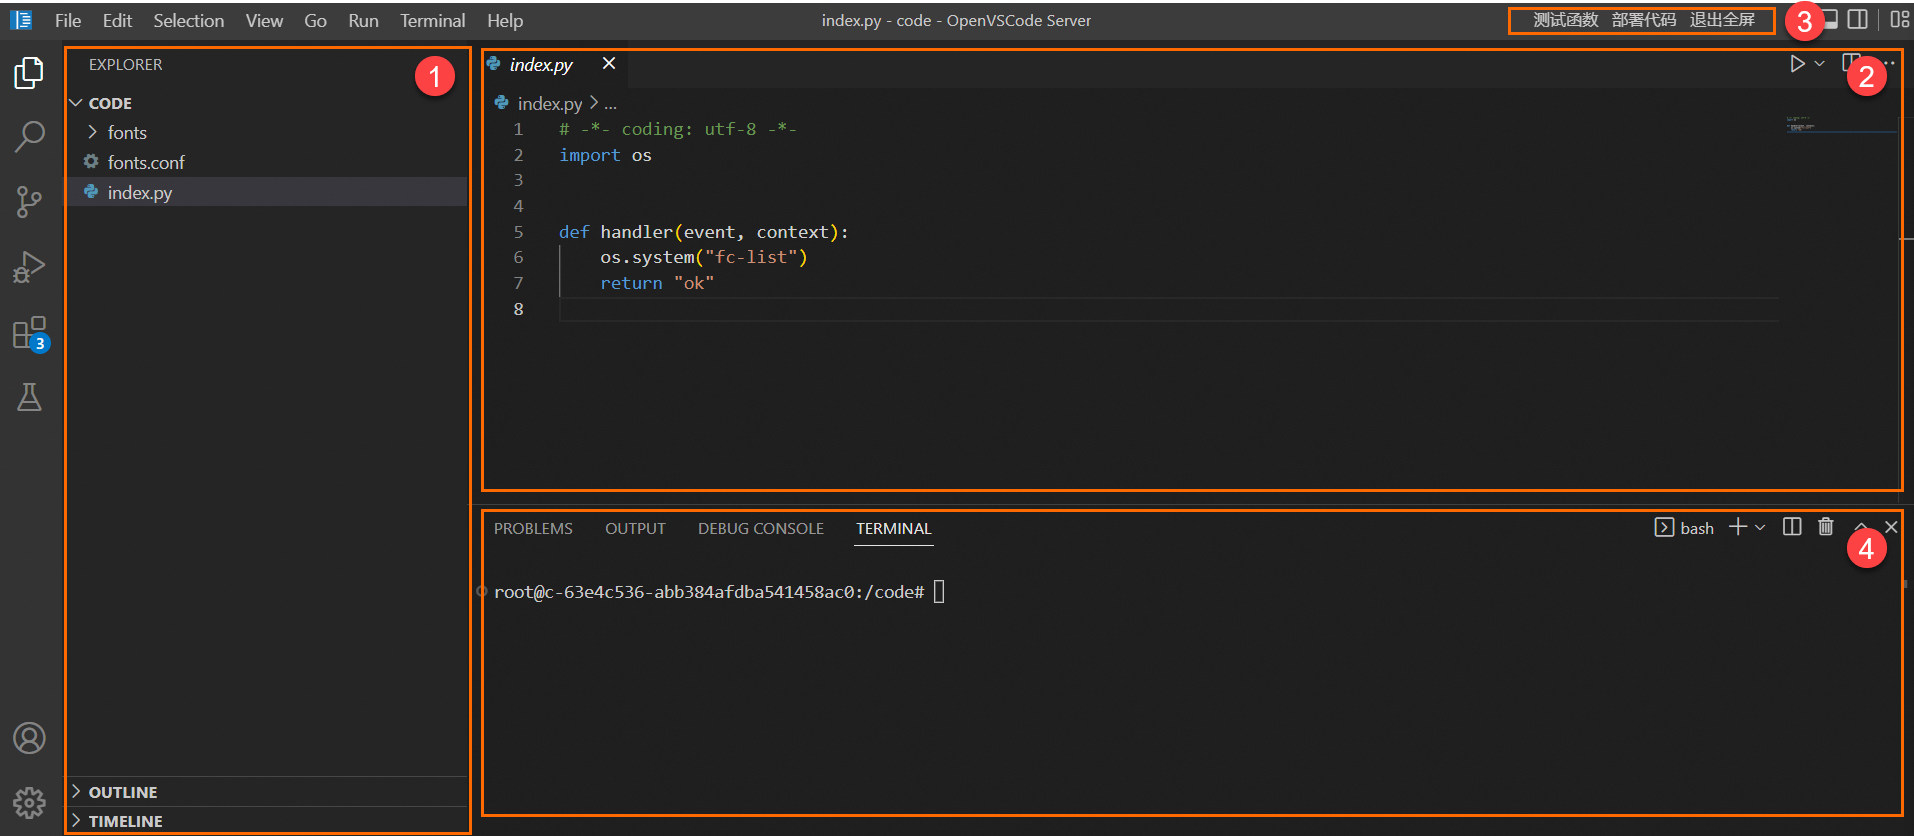Viewport: 1914px width, 836px height.
Task: Open the terminal launch profile dropdown
Action: click(1760, 527)
